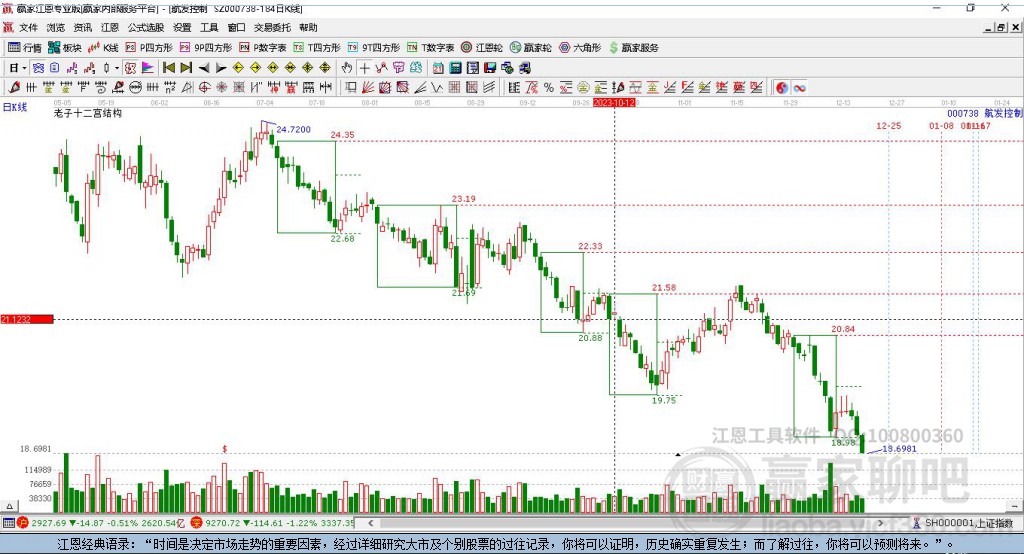Click the status bar grid icon

pos(8,523)
